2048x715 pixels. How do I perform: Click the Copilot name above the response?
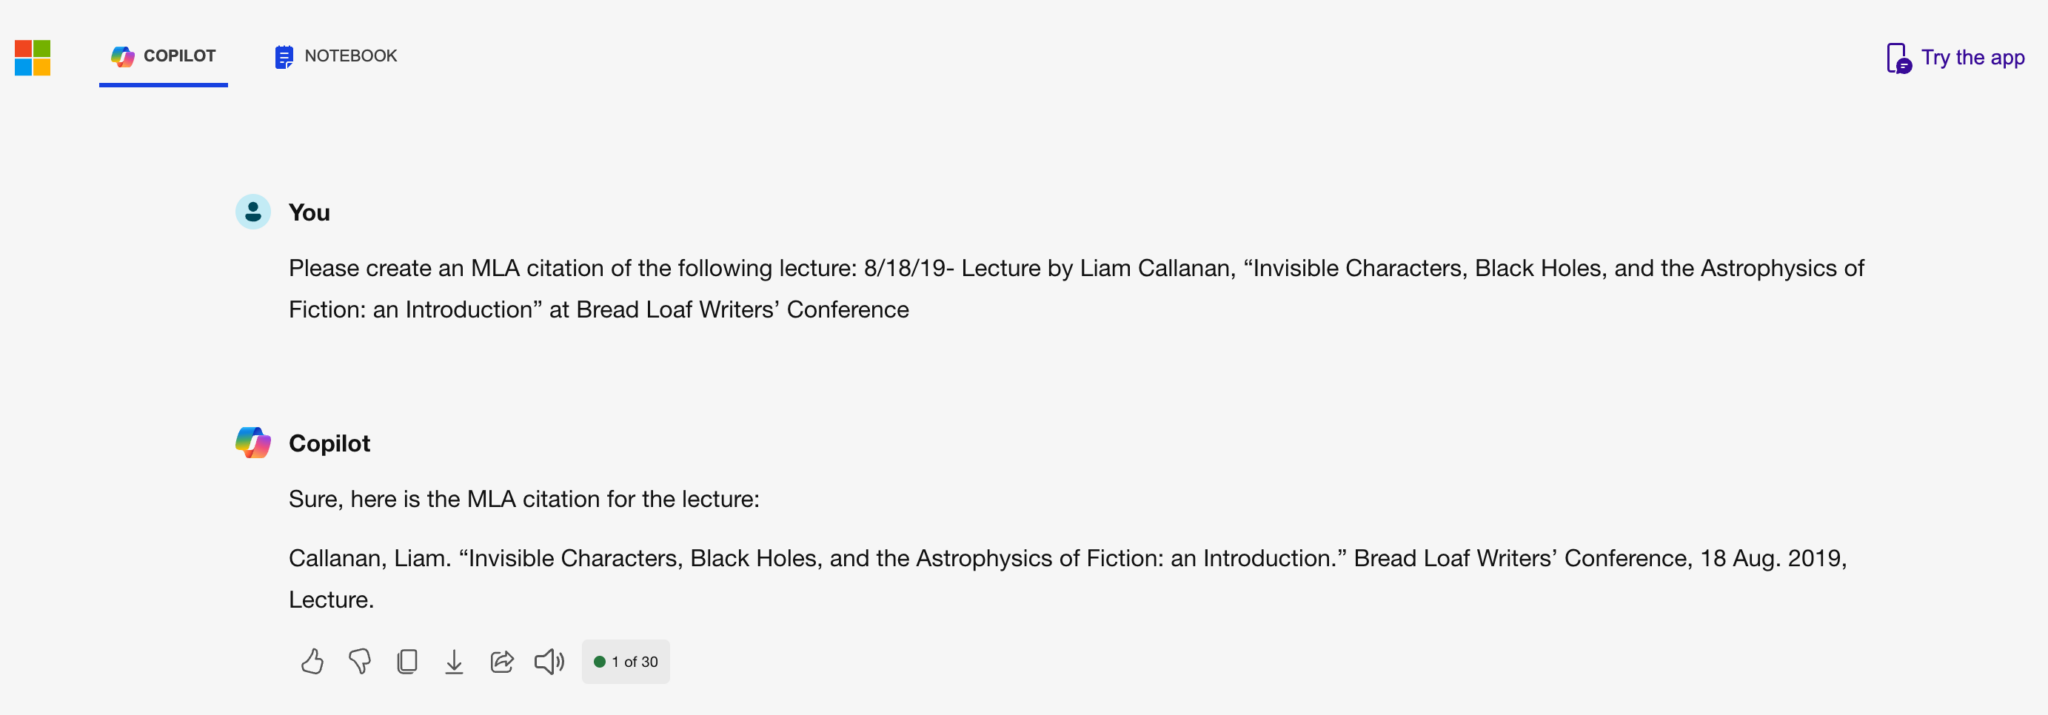(x=329, y=444)
